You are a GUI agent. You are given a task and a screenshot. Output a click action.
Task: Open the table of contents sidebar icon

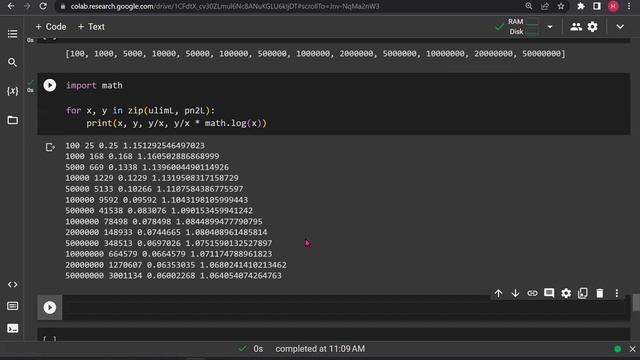[x=12, y=34]
